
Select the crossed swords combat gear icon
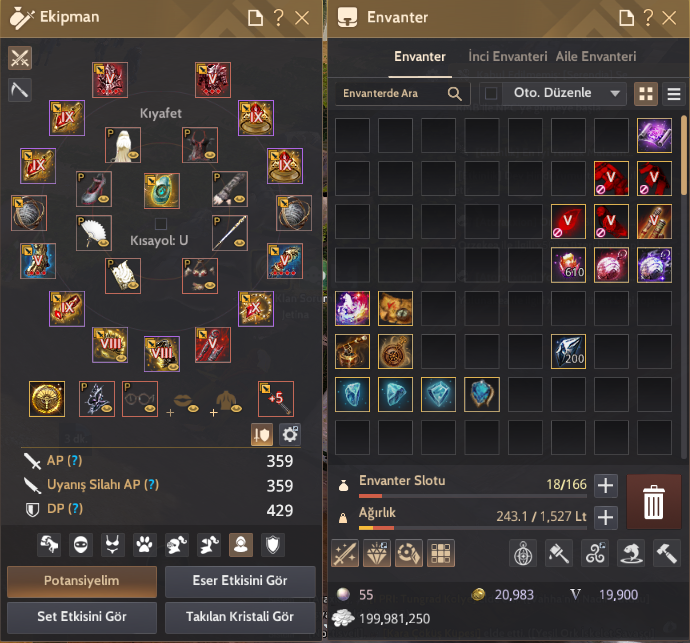click(20, 58)
